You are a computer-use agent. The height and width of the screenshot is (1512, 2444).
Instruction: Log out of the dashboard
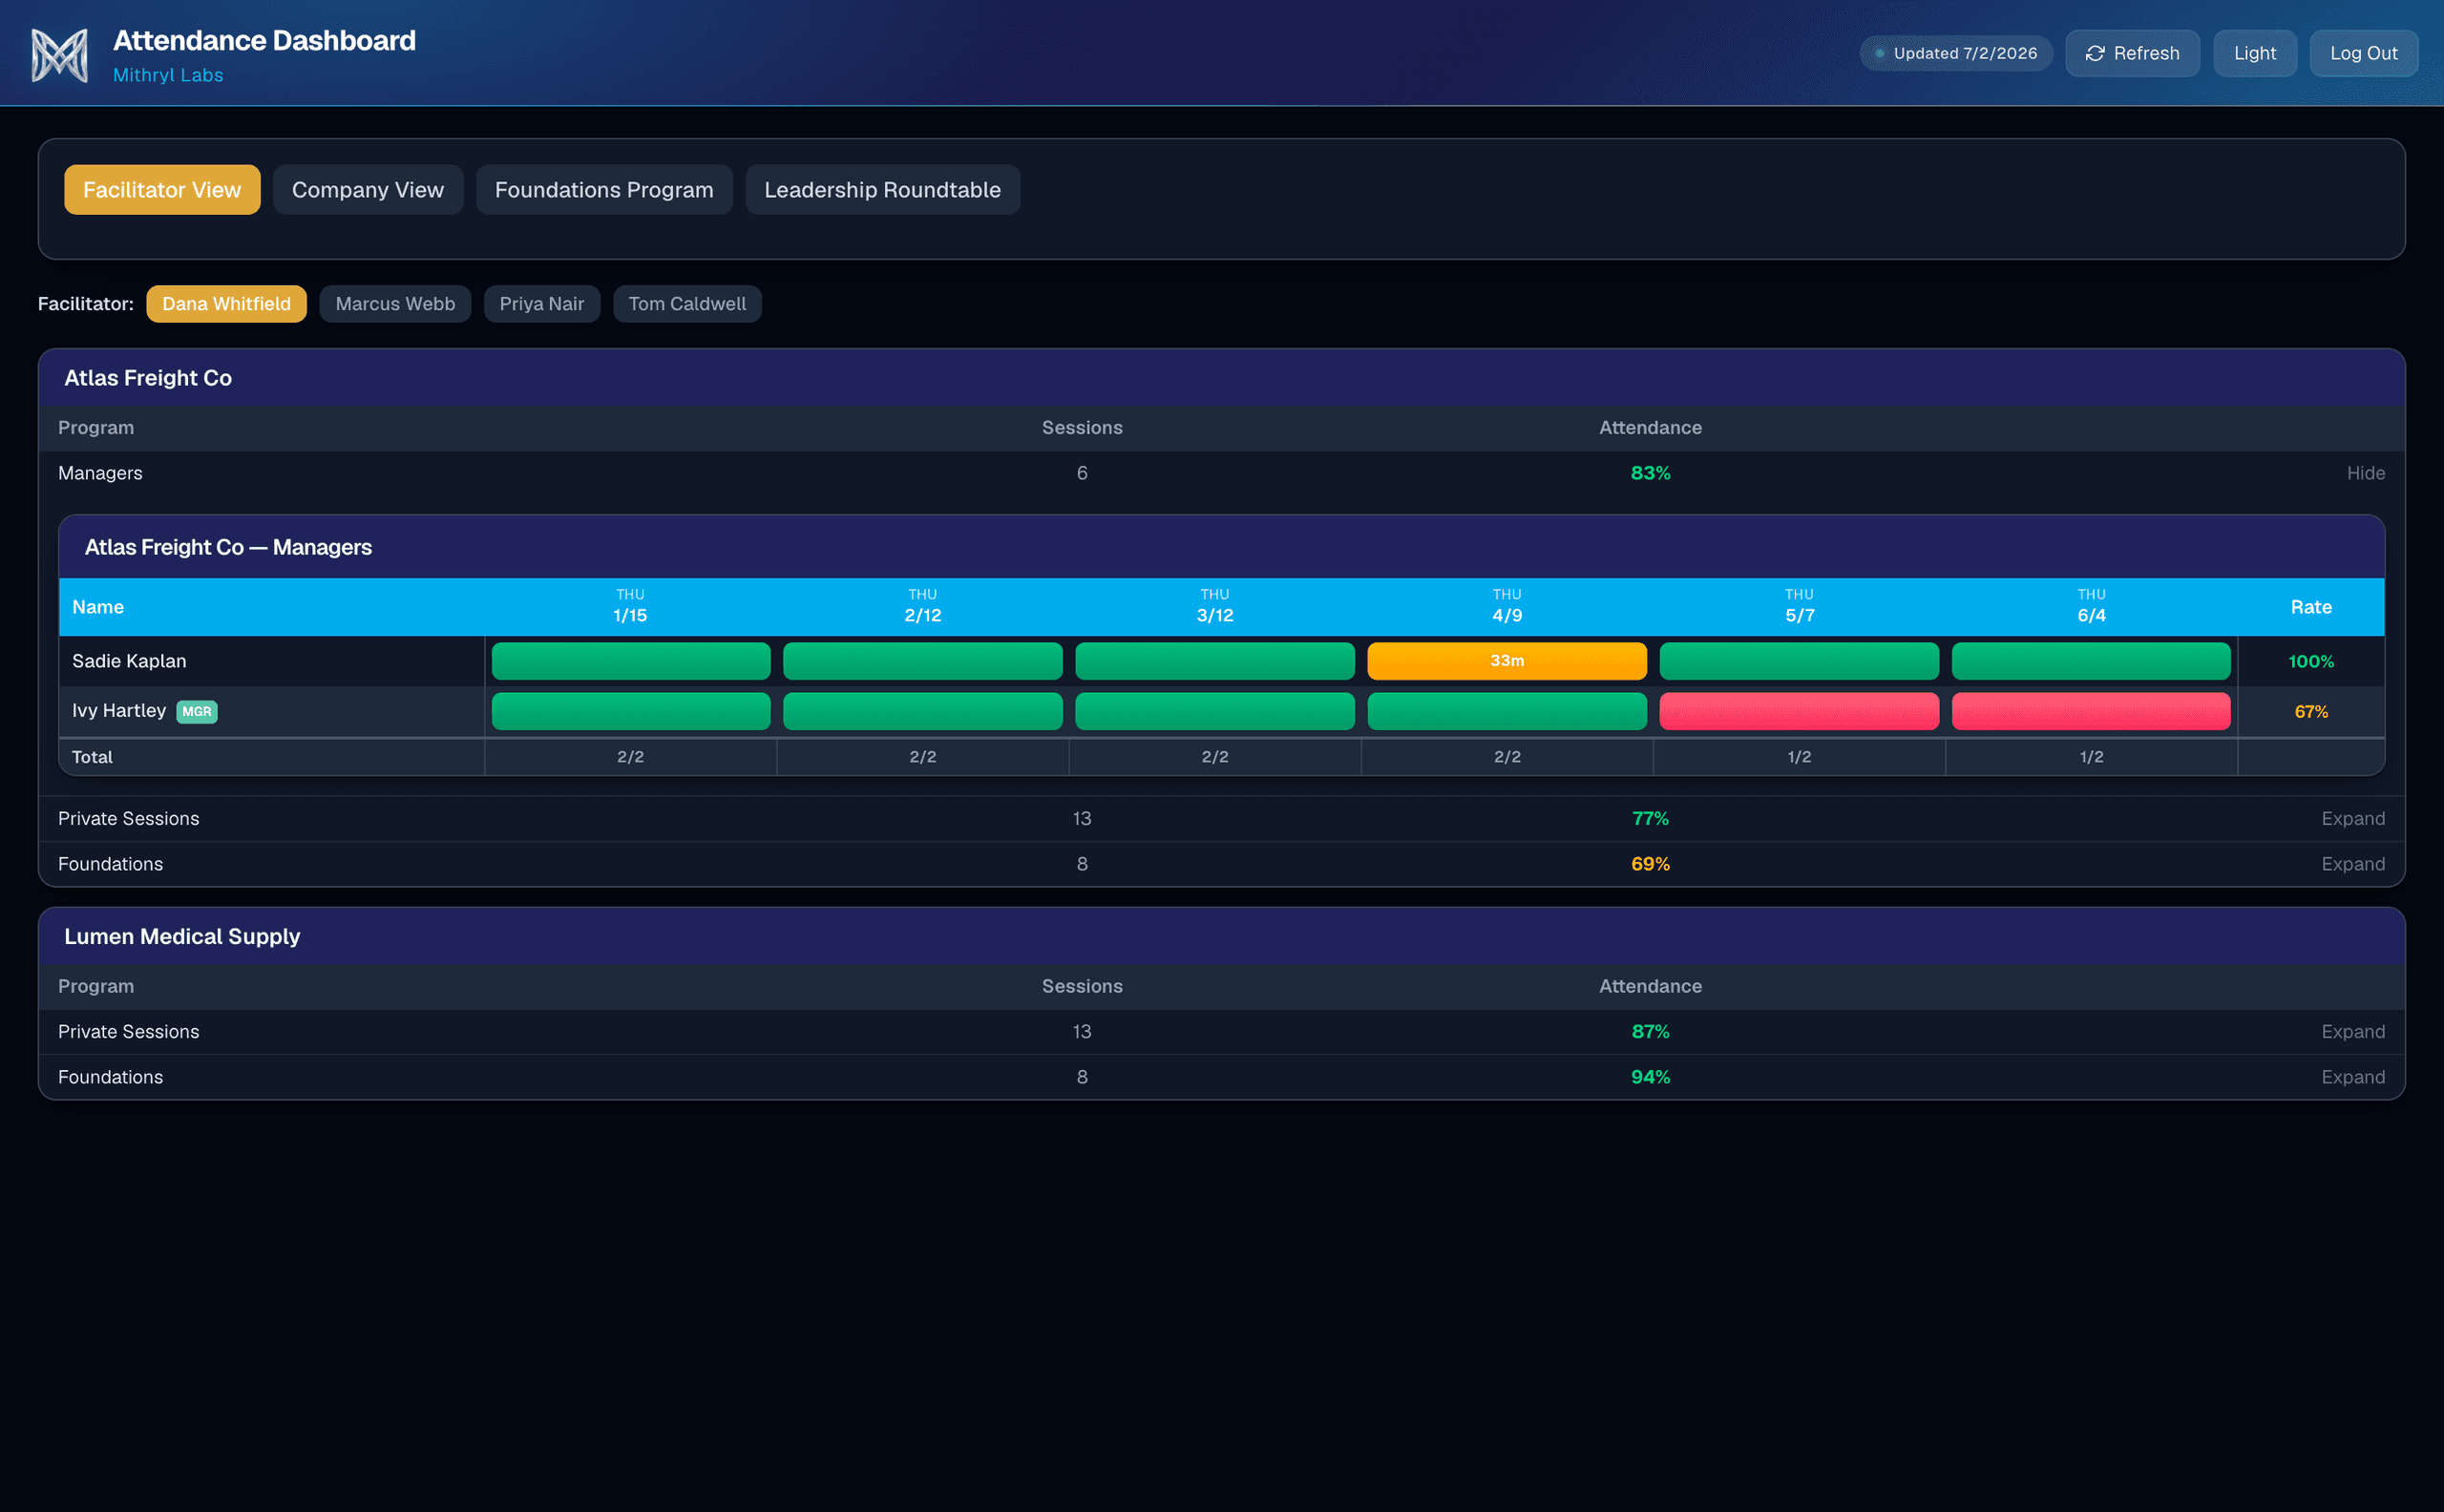[x=2364, y=54]
